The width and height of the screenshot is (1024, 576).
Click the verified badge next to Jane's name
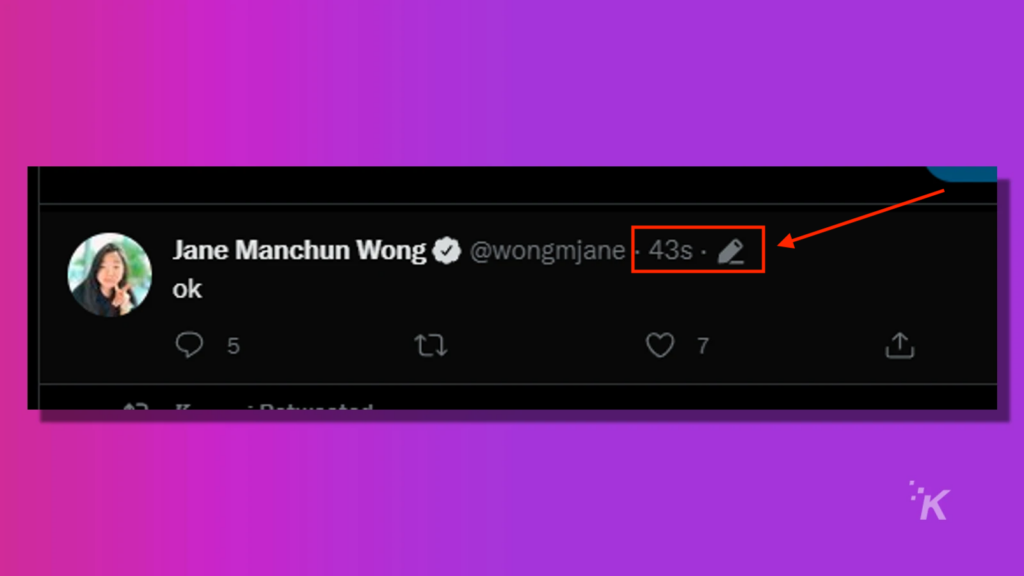pyautogui.click(x=447, y=250)
